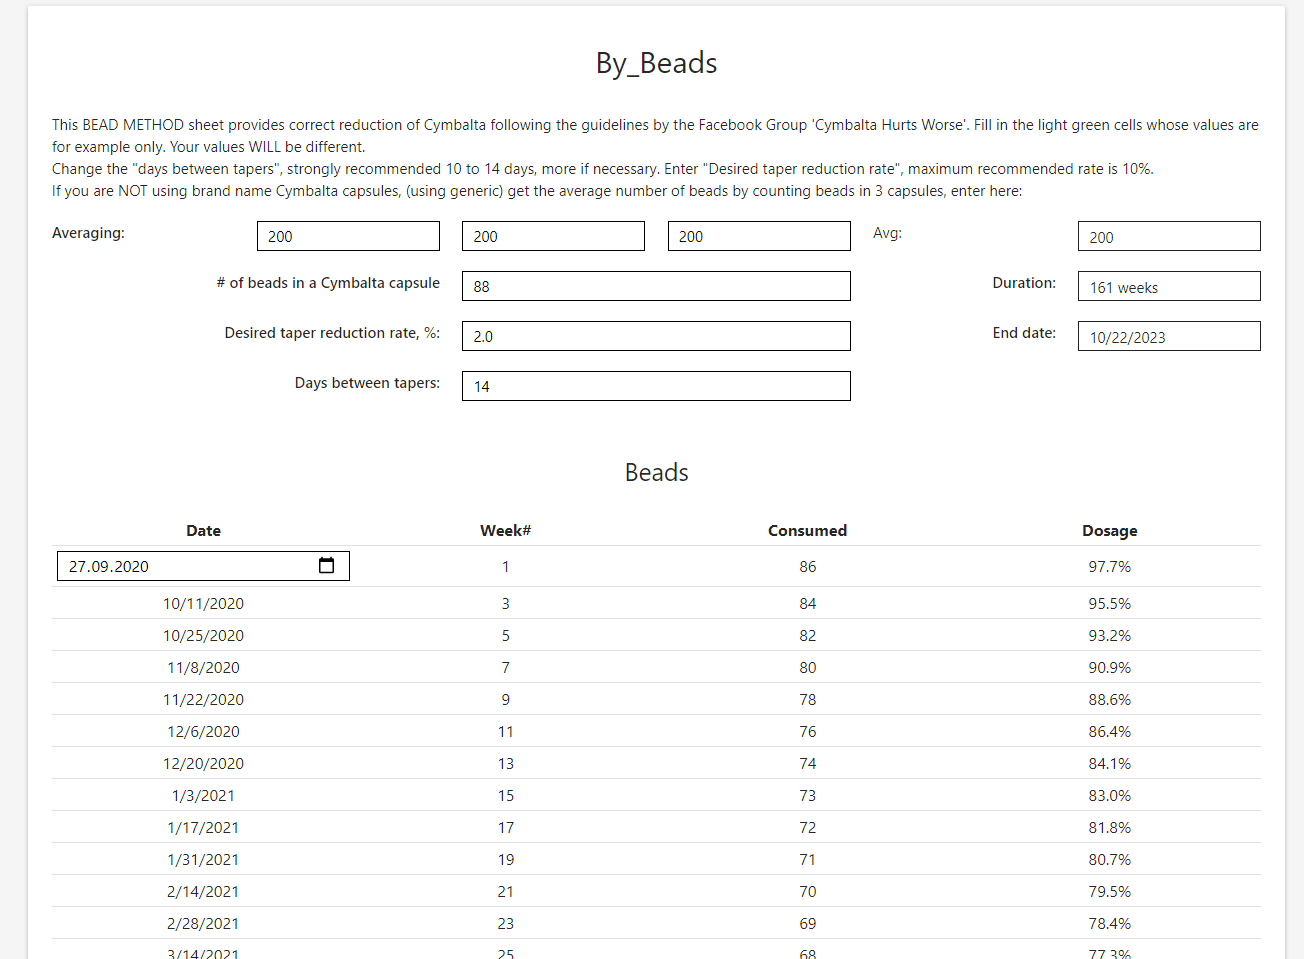Edit the Desired taper reduction rate value

(656, 335)
